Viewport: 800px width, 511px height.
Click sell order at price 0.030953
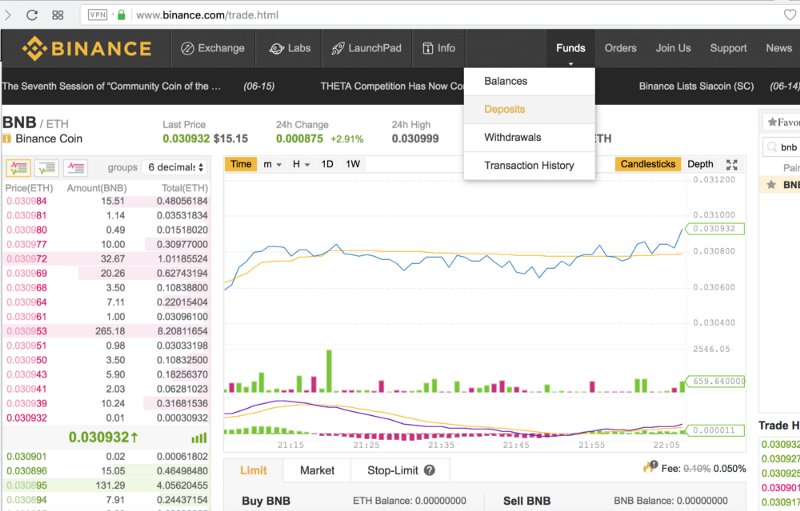point(107,331)
